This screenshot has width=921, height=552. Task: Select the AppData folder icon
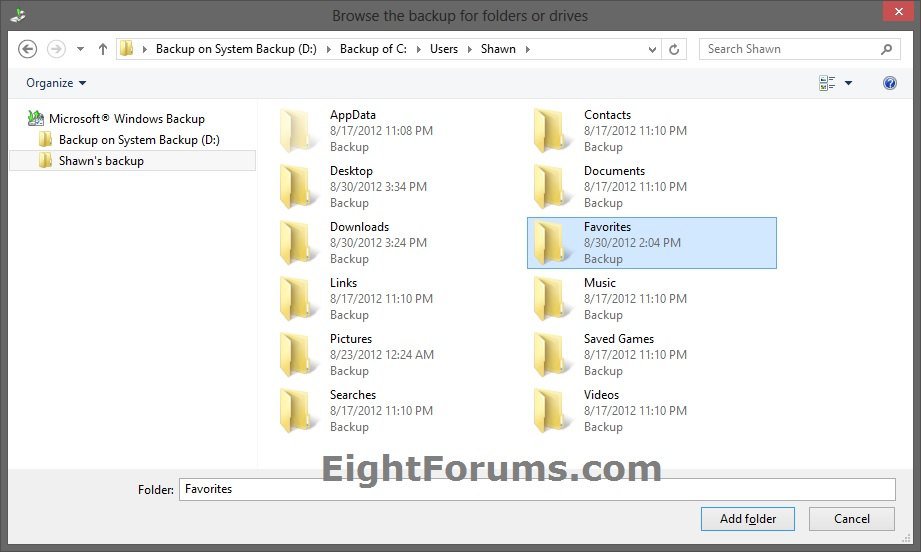click(x=298, y=131)
